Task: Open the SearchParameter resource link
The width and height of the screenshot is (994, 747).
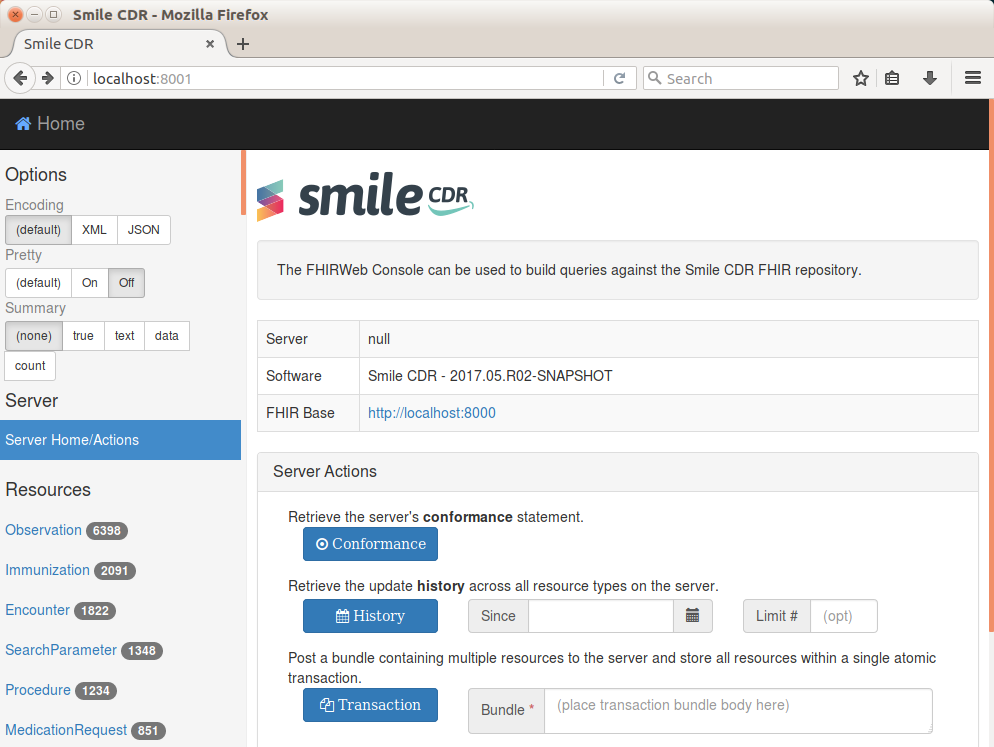Action: [61, 650]
